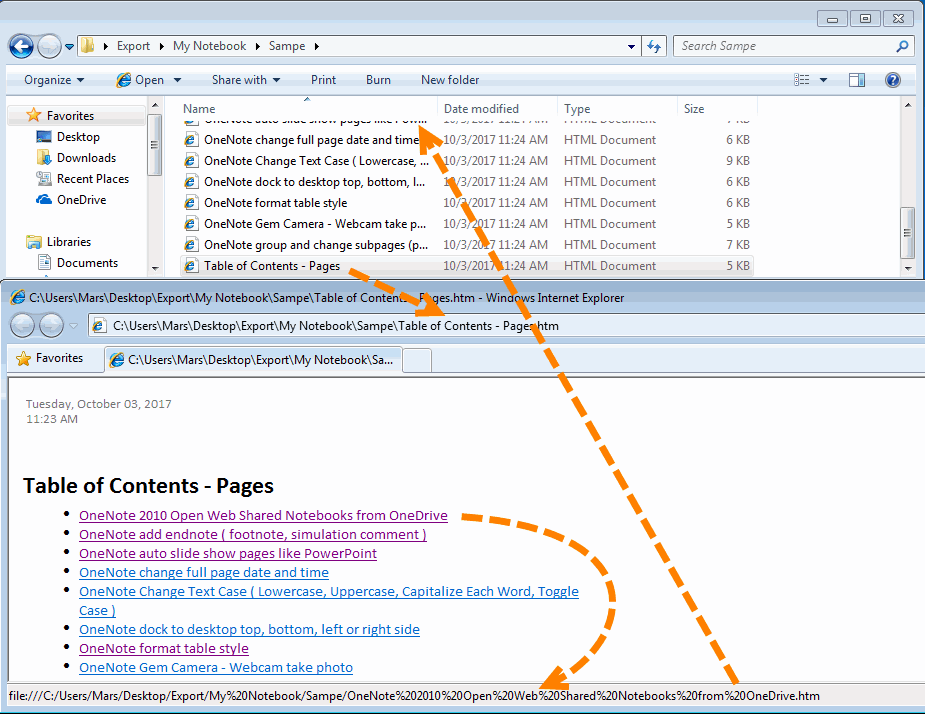Click Burn in the Explorer toolbar
This screenshot has height=714, width=925.
pyautogui.click(x=378, y=80)
